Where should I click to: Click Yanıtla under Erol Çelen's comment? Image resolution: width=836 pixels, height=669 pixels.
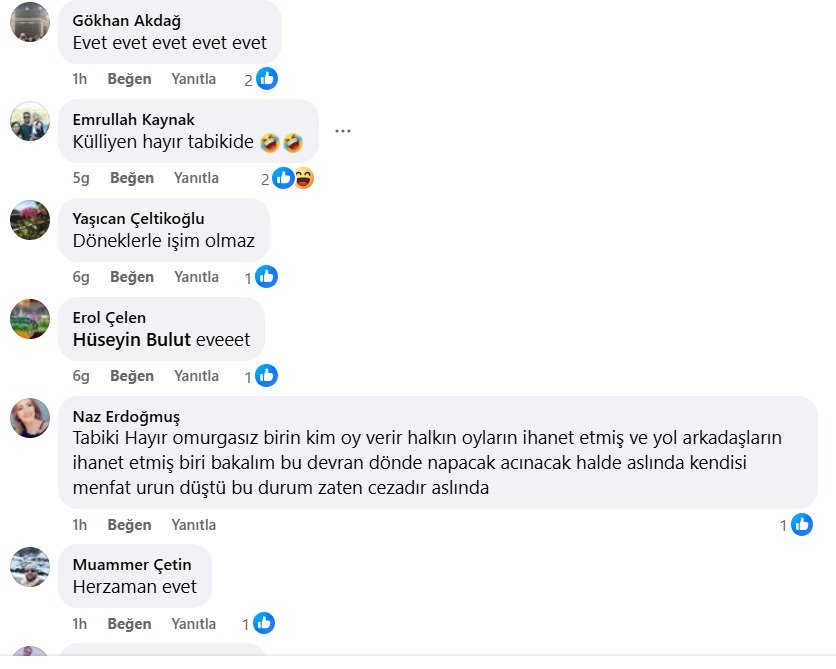pyautogui.click(x=196, y=376)
